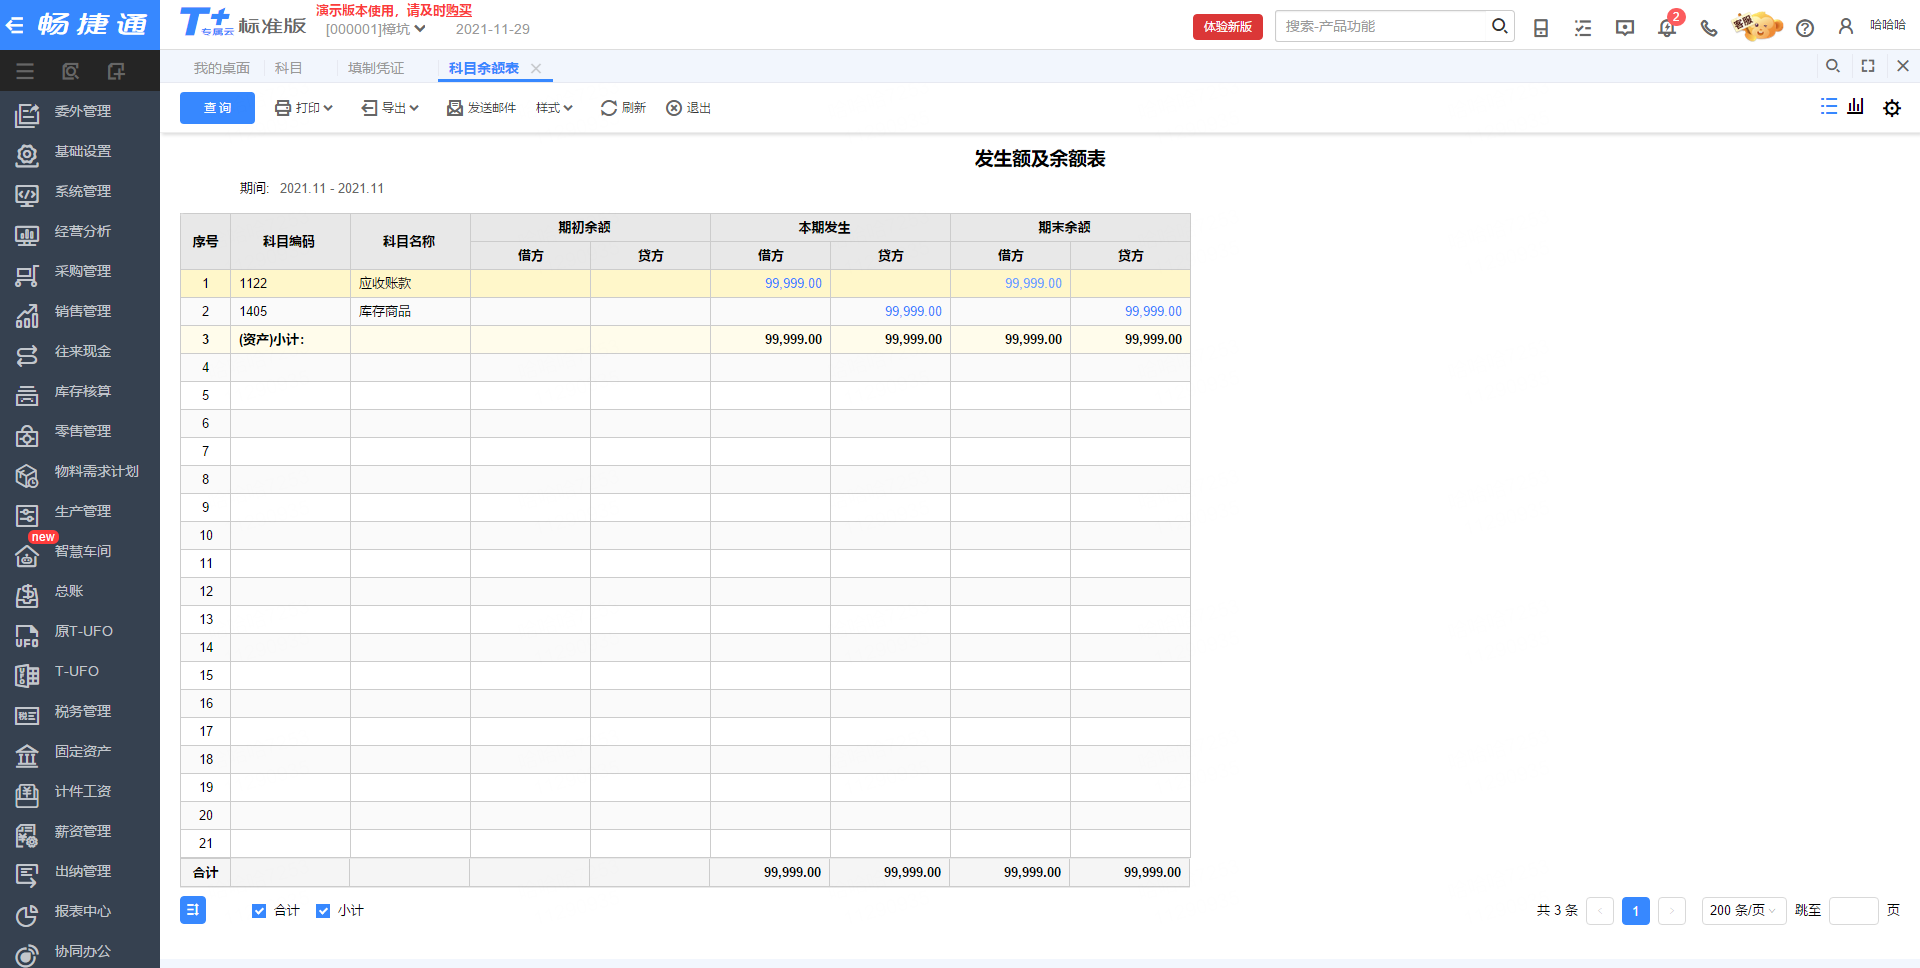The width and height of the screenshot is (1920, 968).
Task: Open the task checklist icon in header
Action: 1583,28
